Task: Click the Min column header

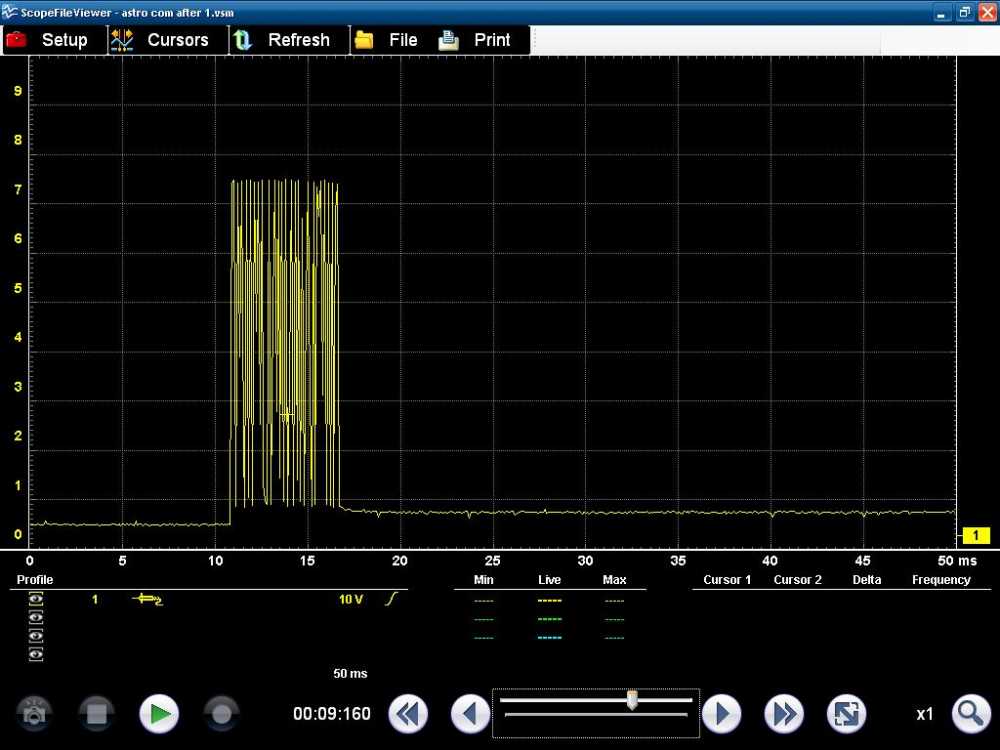Action: [x=483, y=580]
